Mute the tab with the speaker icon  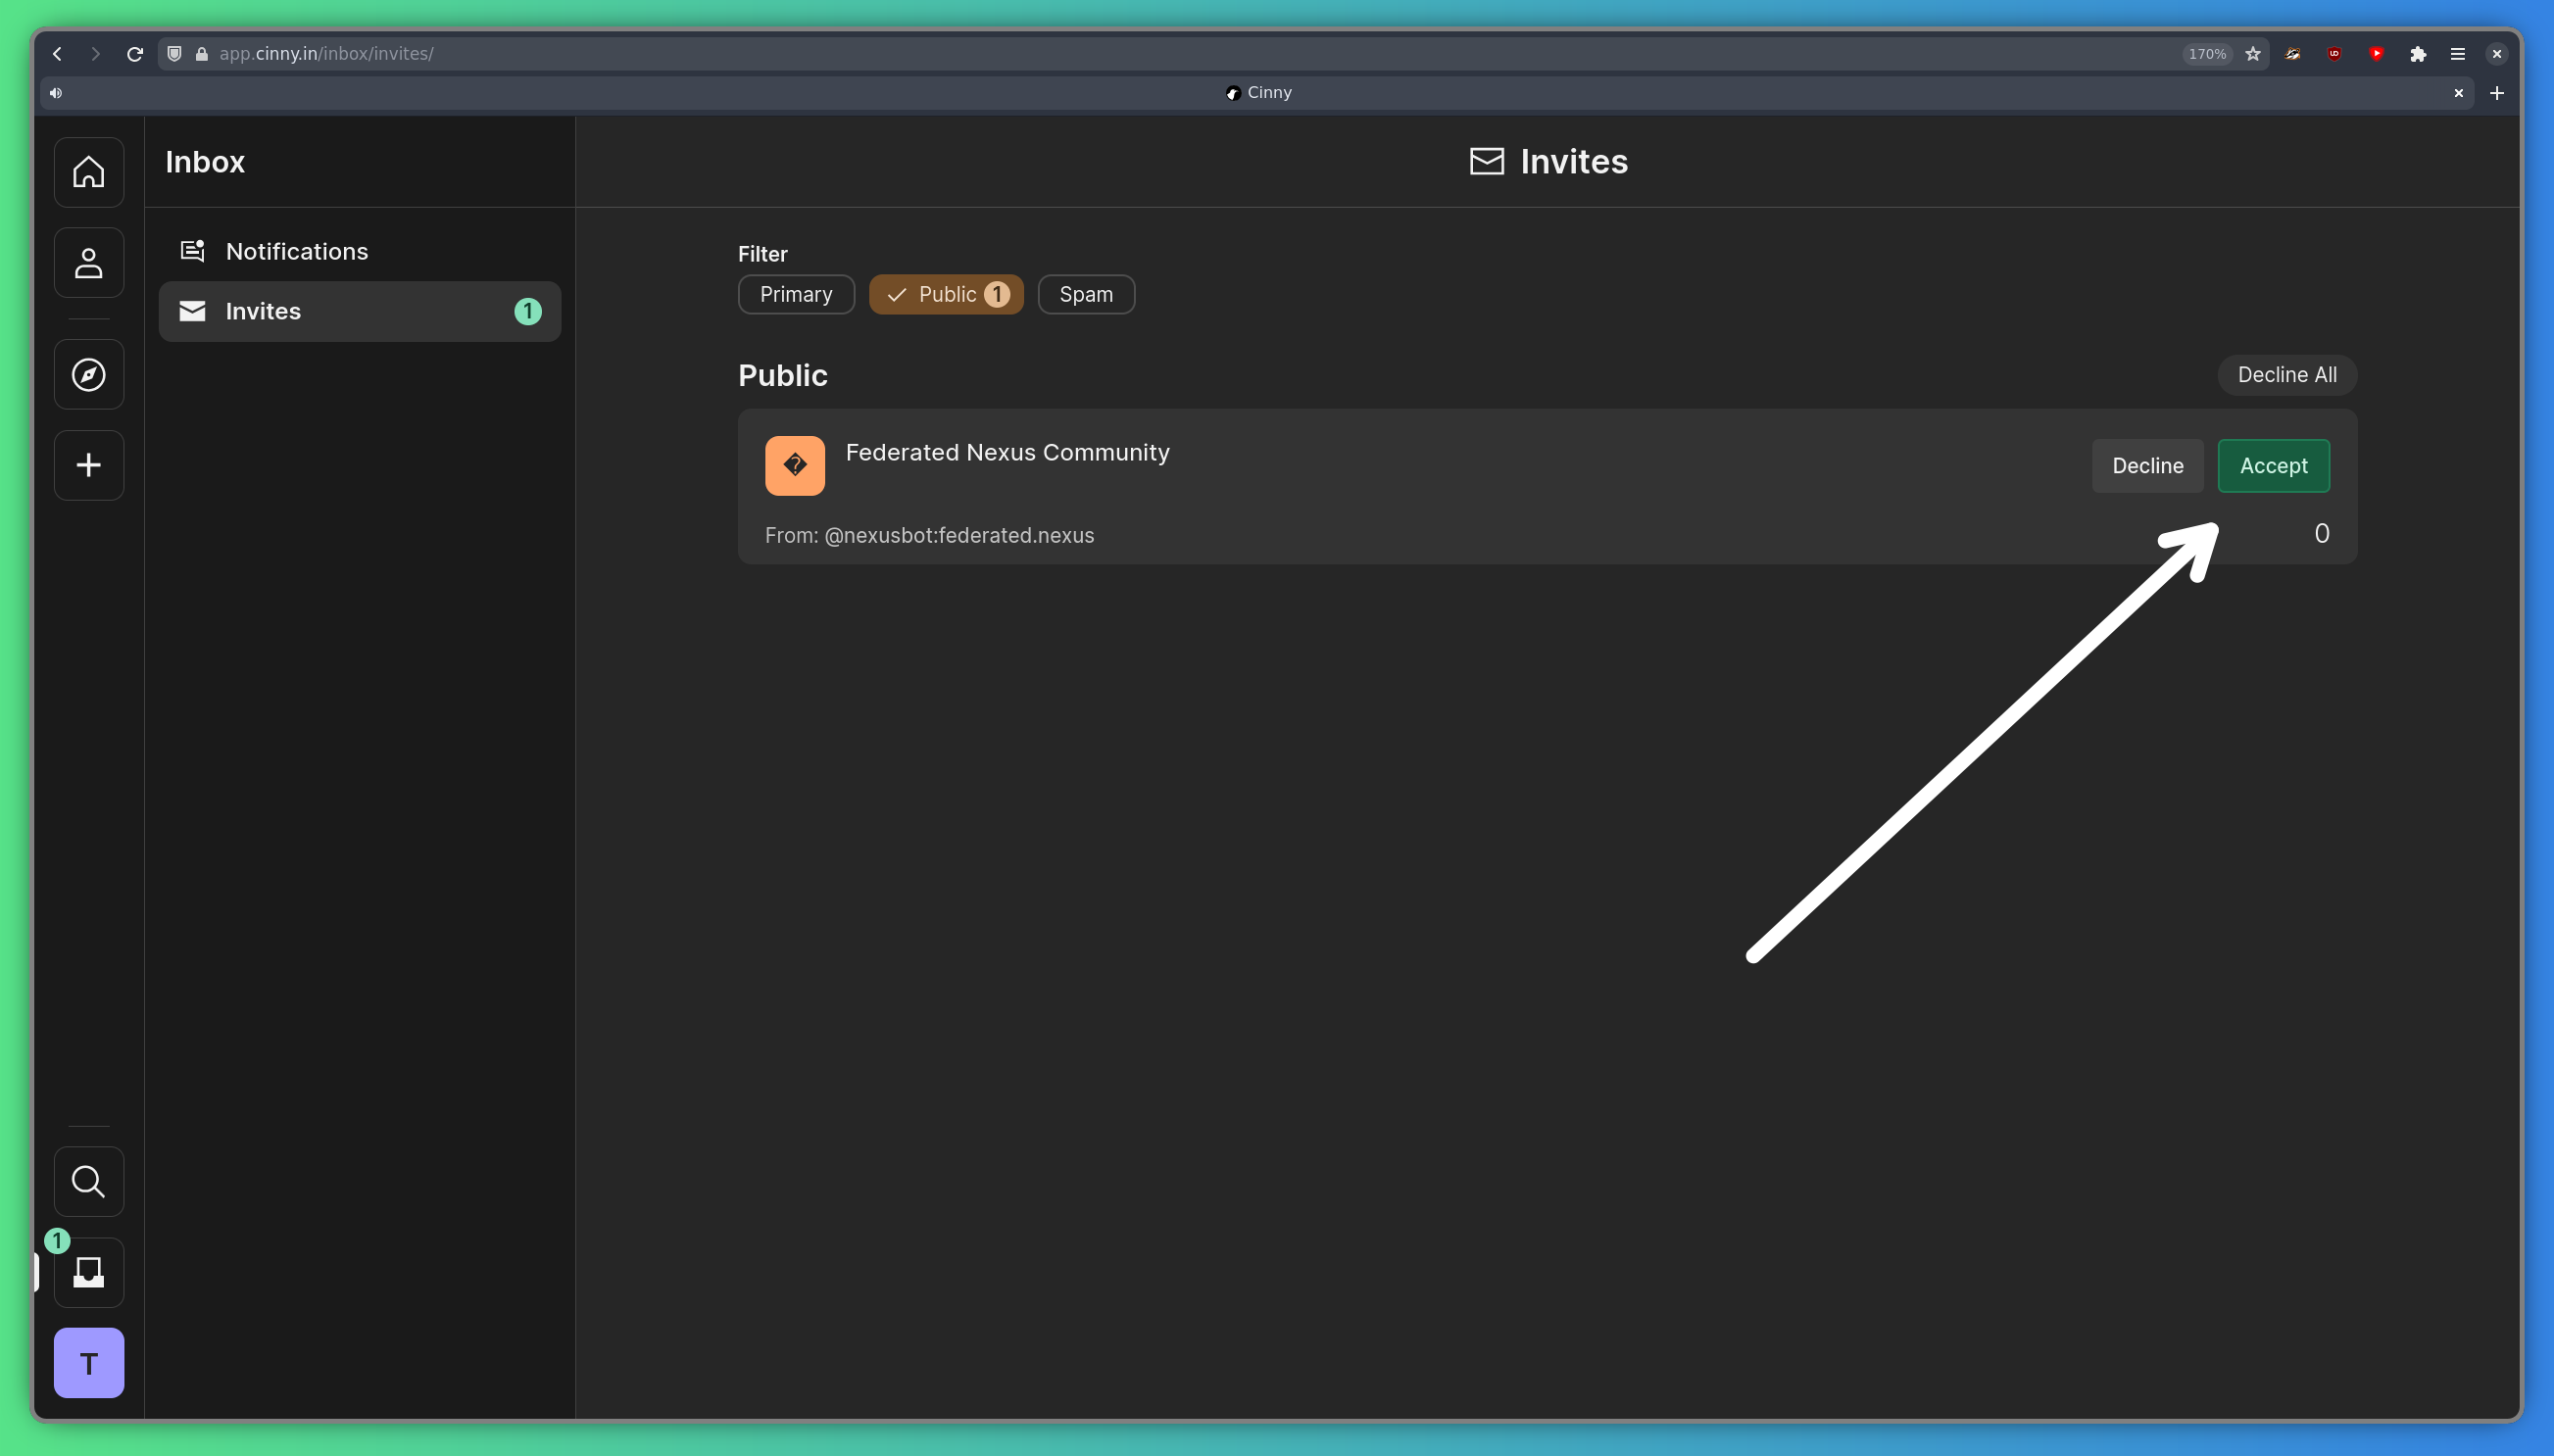[x=56, y=92]
